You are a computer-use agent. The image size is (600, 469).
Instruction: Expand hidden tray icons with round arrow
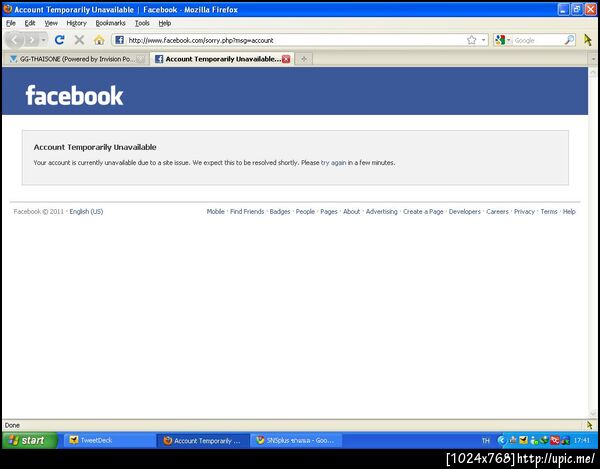(501, 441)
